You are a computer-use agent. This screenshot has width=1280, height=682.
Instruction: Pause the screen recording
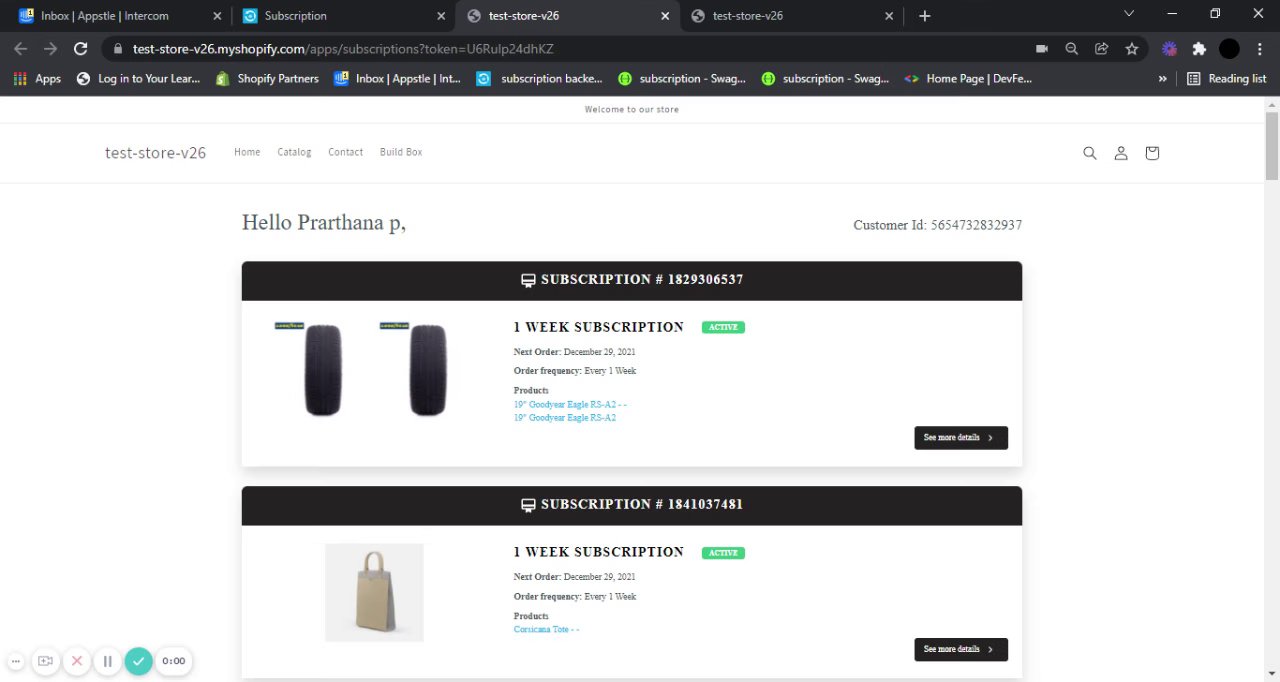pyautogui.click(x=108, y=661)
